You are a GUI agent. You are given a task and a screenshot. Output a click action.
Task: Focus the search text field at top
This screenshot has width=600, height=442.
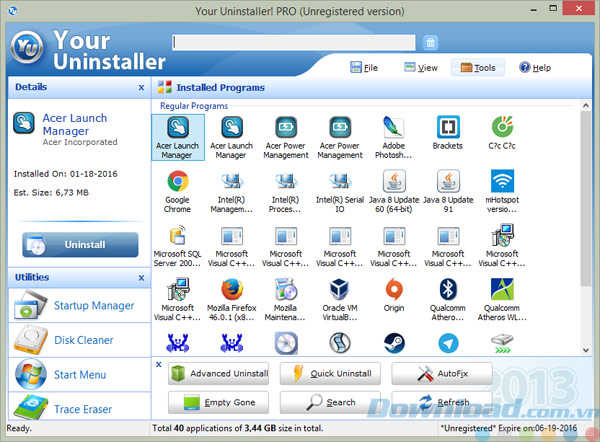click(294, 42)
